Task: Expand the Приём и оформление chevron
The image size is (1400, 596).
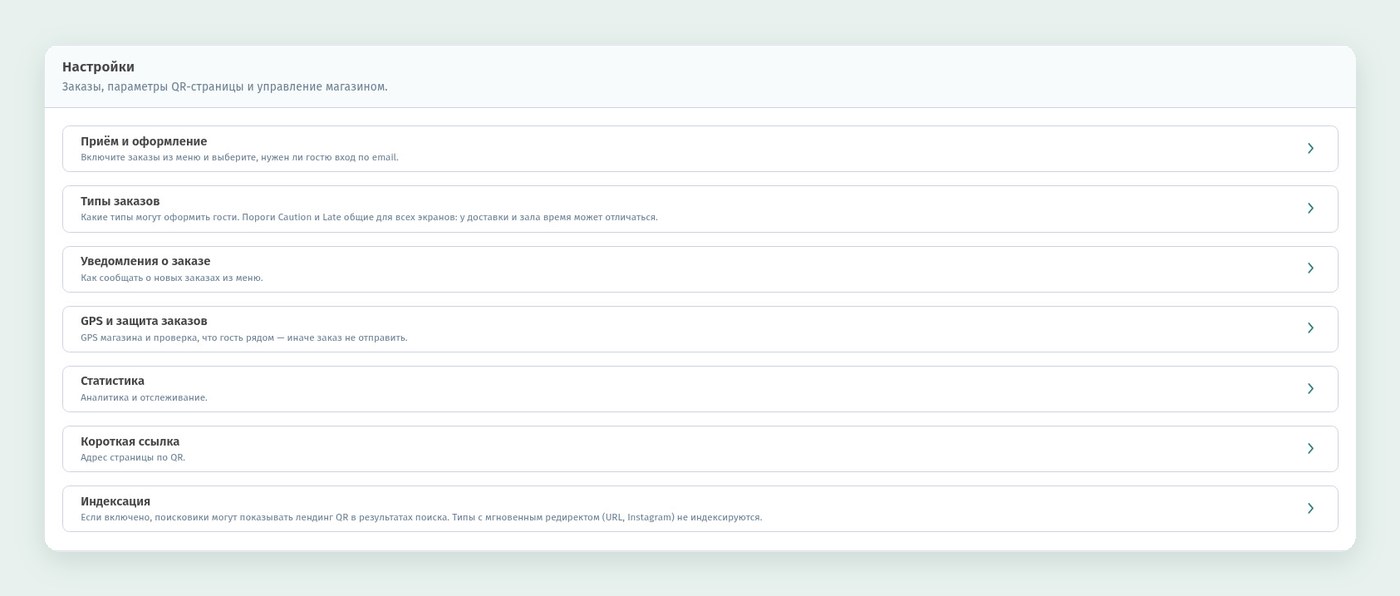Action: [x=1310, y=148]
